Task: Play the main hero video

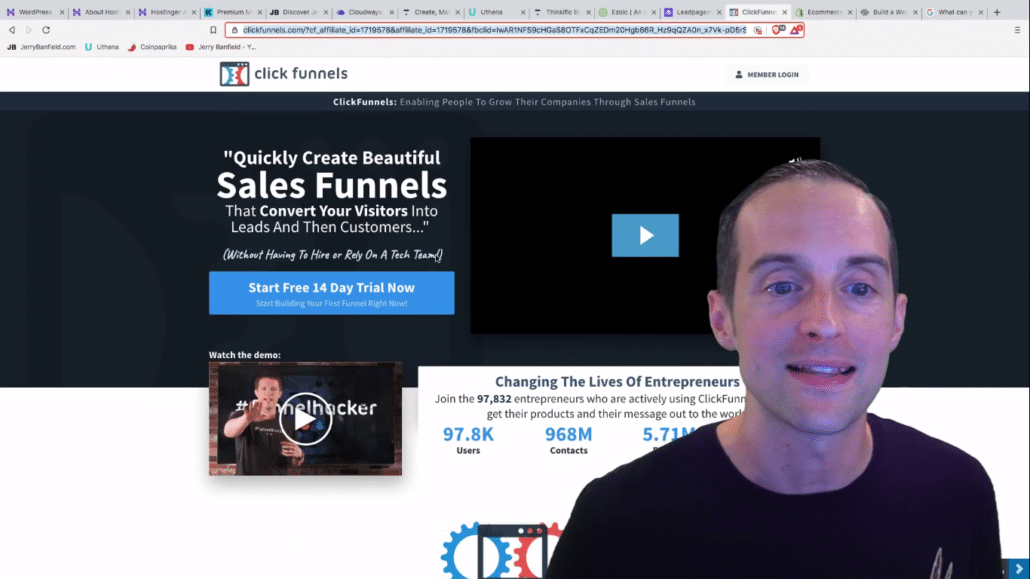Action: coord(645,235)
